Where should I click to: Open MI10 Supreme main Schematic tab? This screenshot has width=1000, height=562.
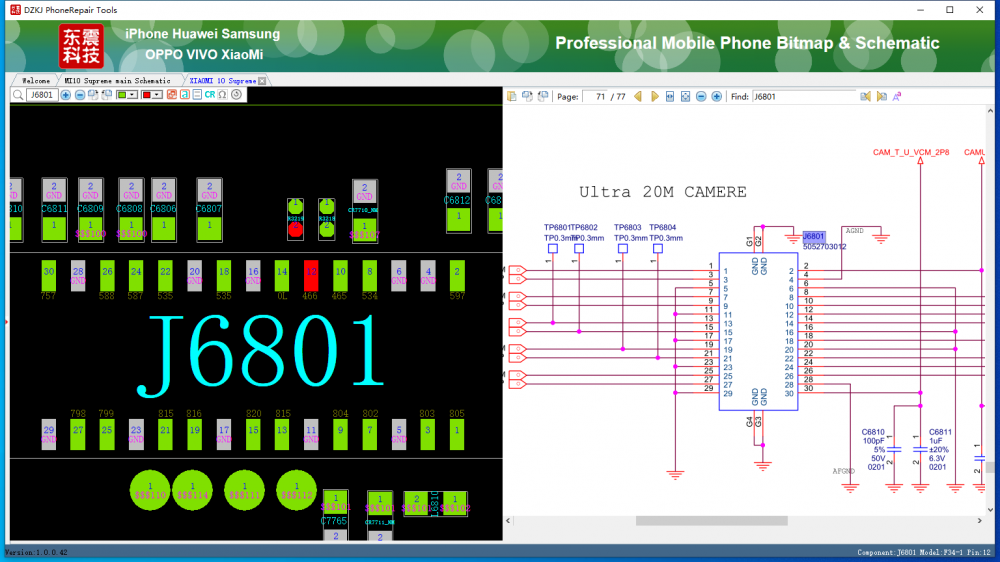(118, 80)
